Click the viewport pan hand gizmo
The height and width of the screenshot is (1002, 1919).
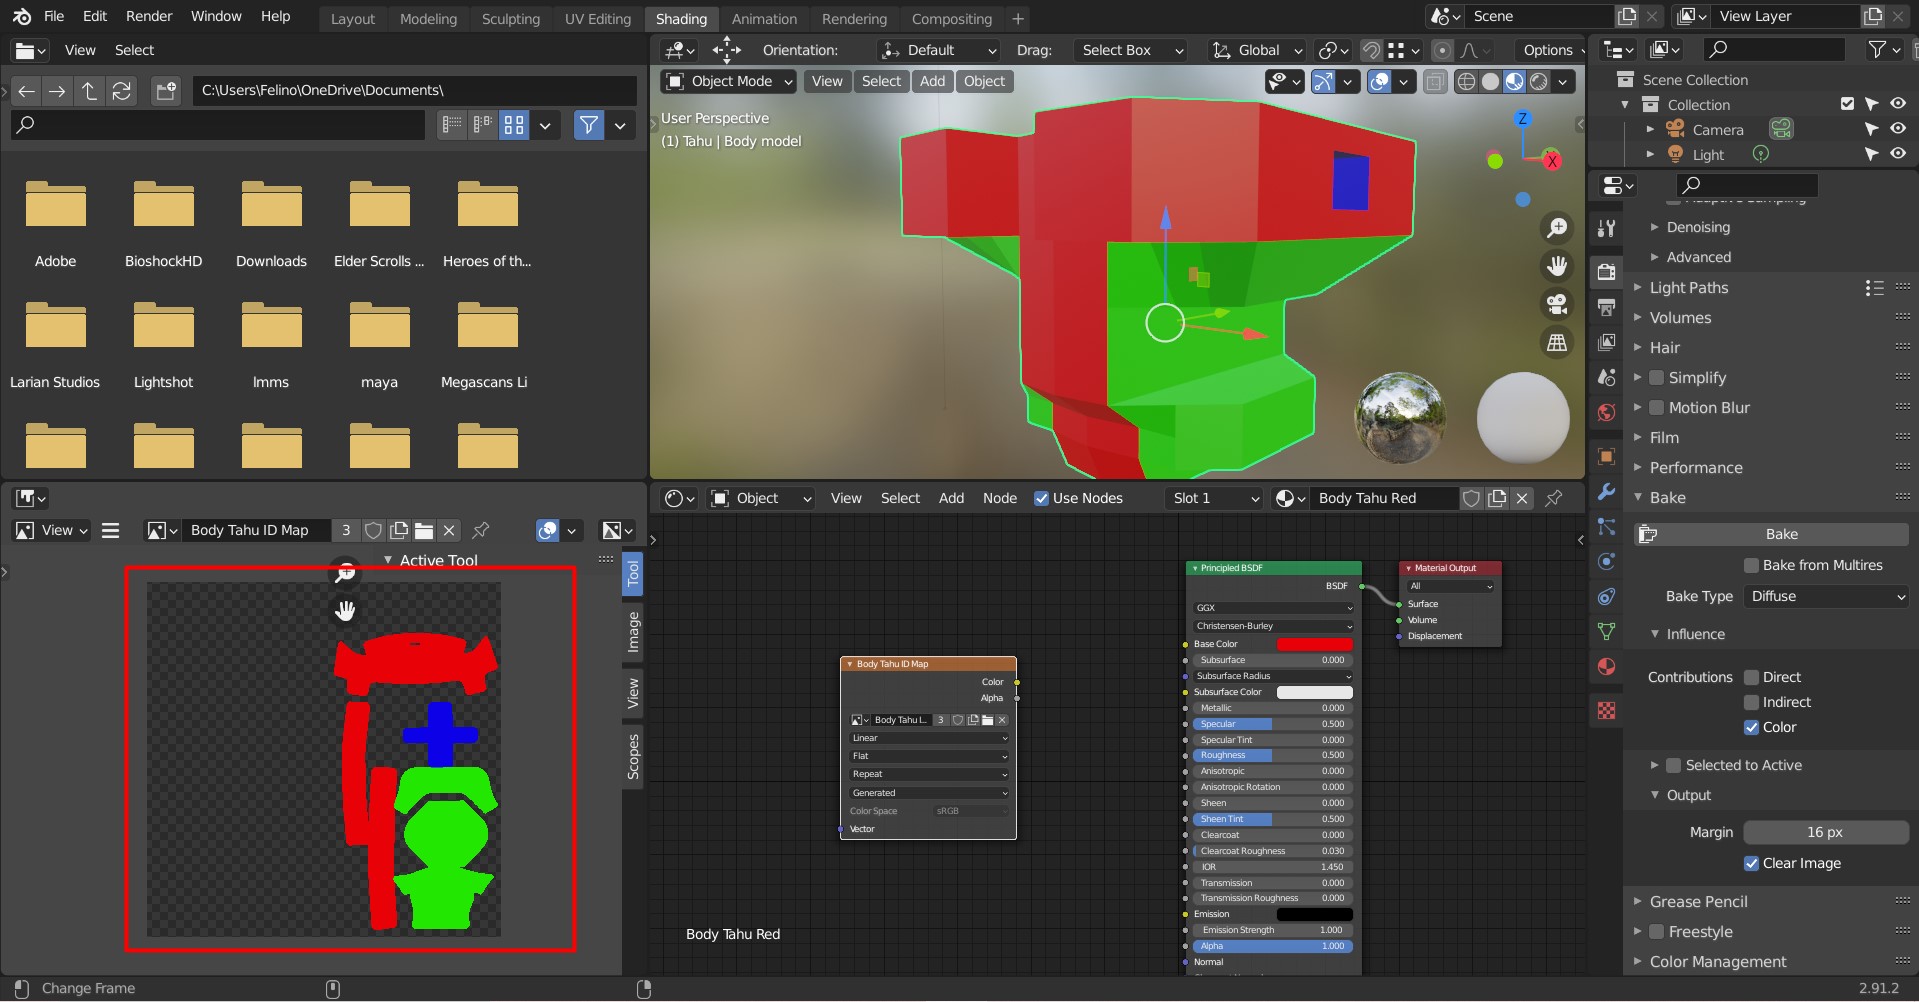pyautogui.click(x=1557, y=266)
